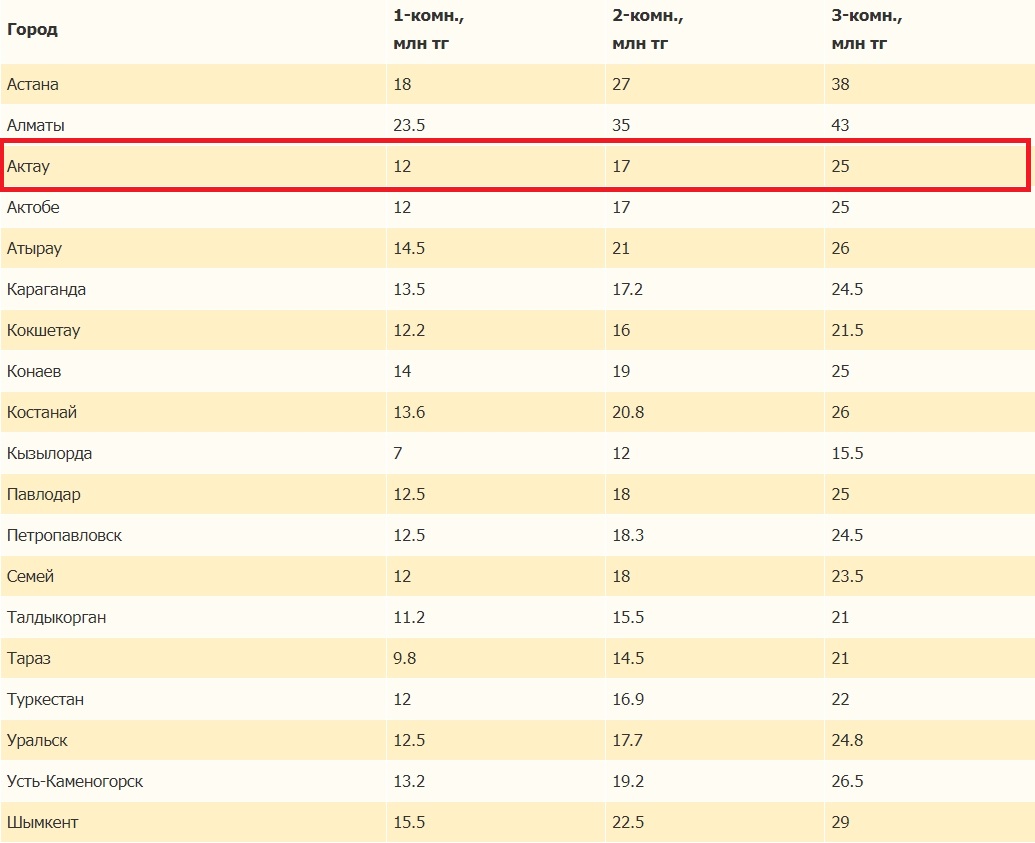Click Тараз 1-room price 9.8

coord(406,658)
